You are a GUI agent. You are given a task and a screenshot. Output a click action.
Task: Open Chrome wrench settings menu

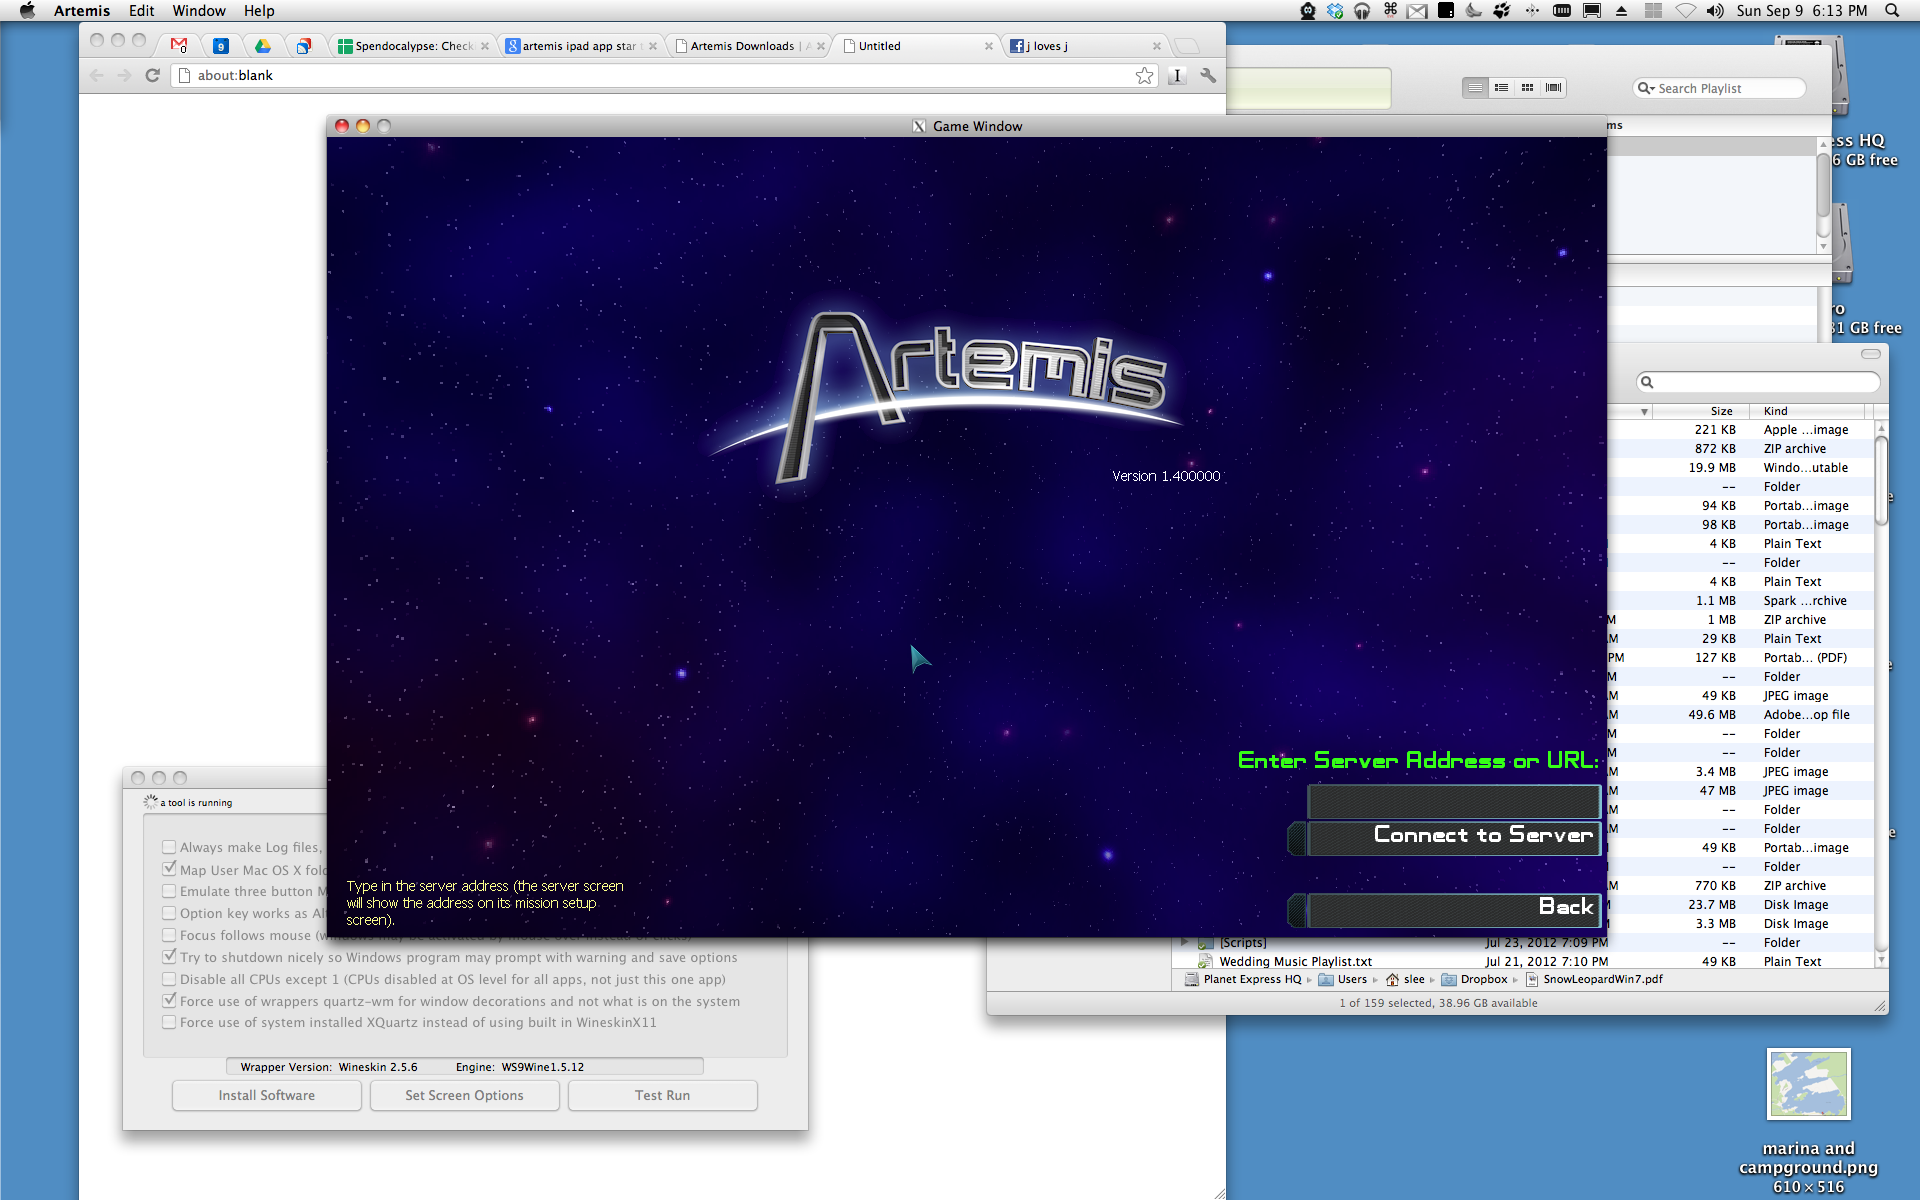point(1208,76)
